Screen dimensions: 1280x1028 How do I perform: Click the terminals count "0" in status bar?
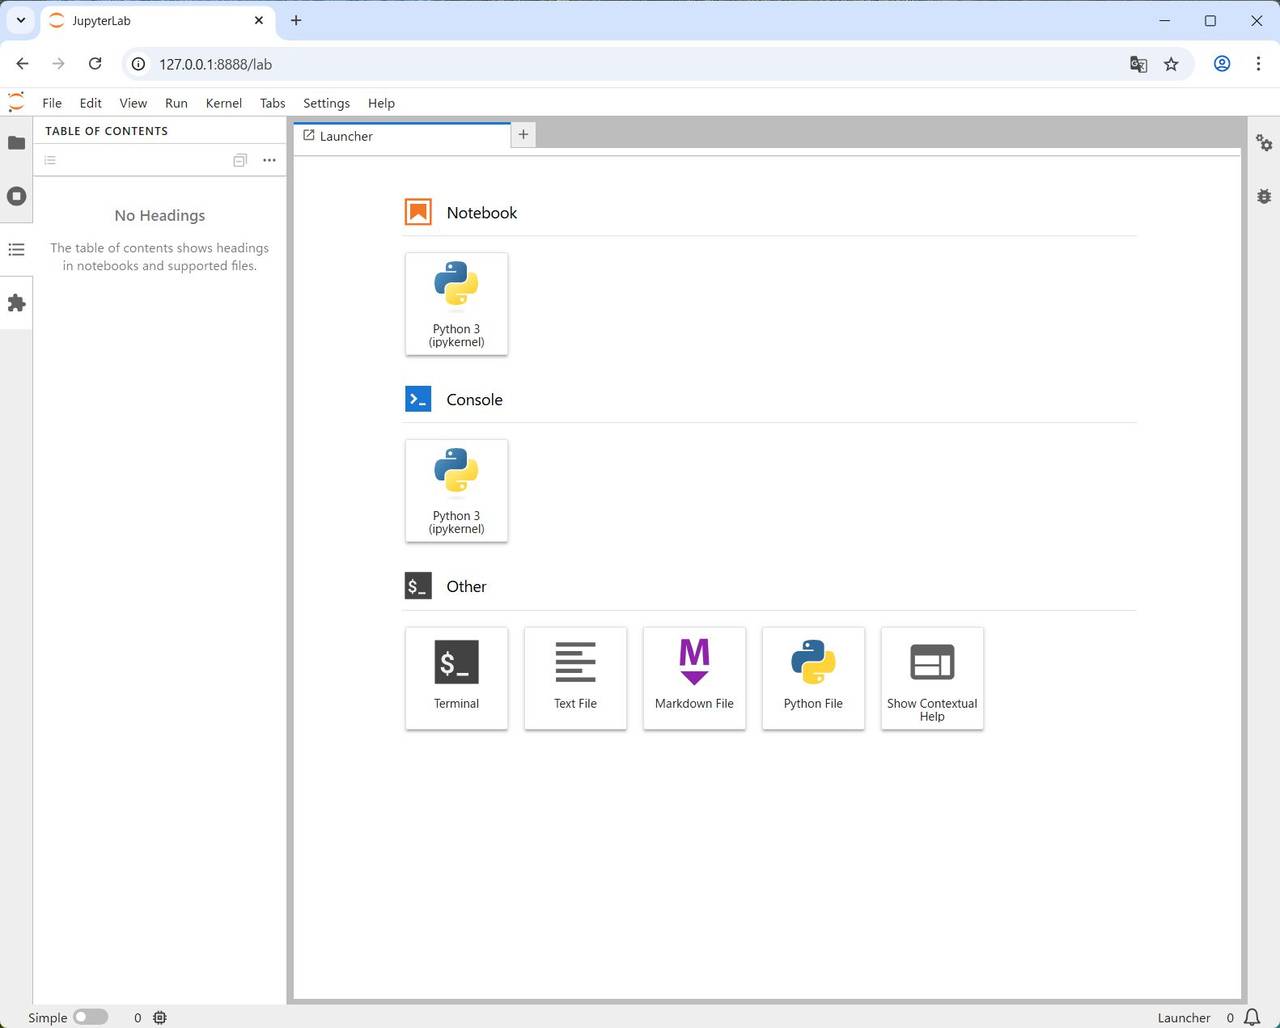(x=138, y=1017)
